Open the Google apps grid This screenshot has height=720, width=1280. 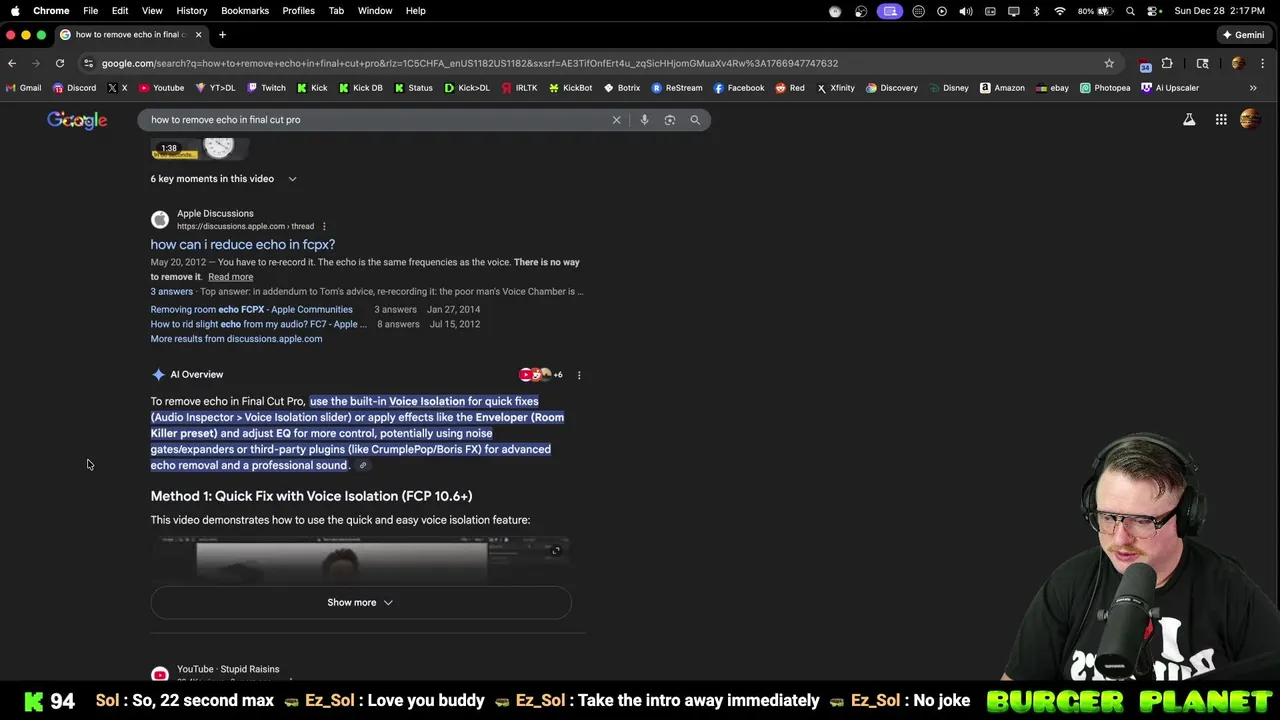1221,120
